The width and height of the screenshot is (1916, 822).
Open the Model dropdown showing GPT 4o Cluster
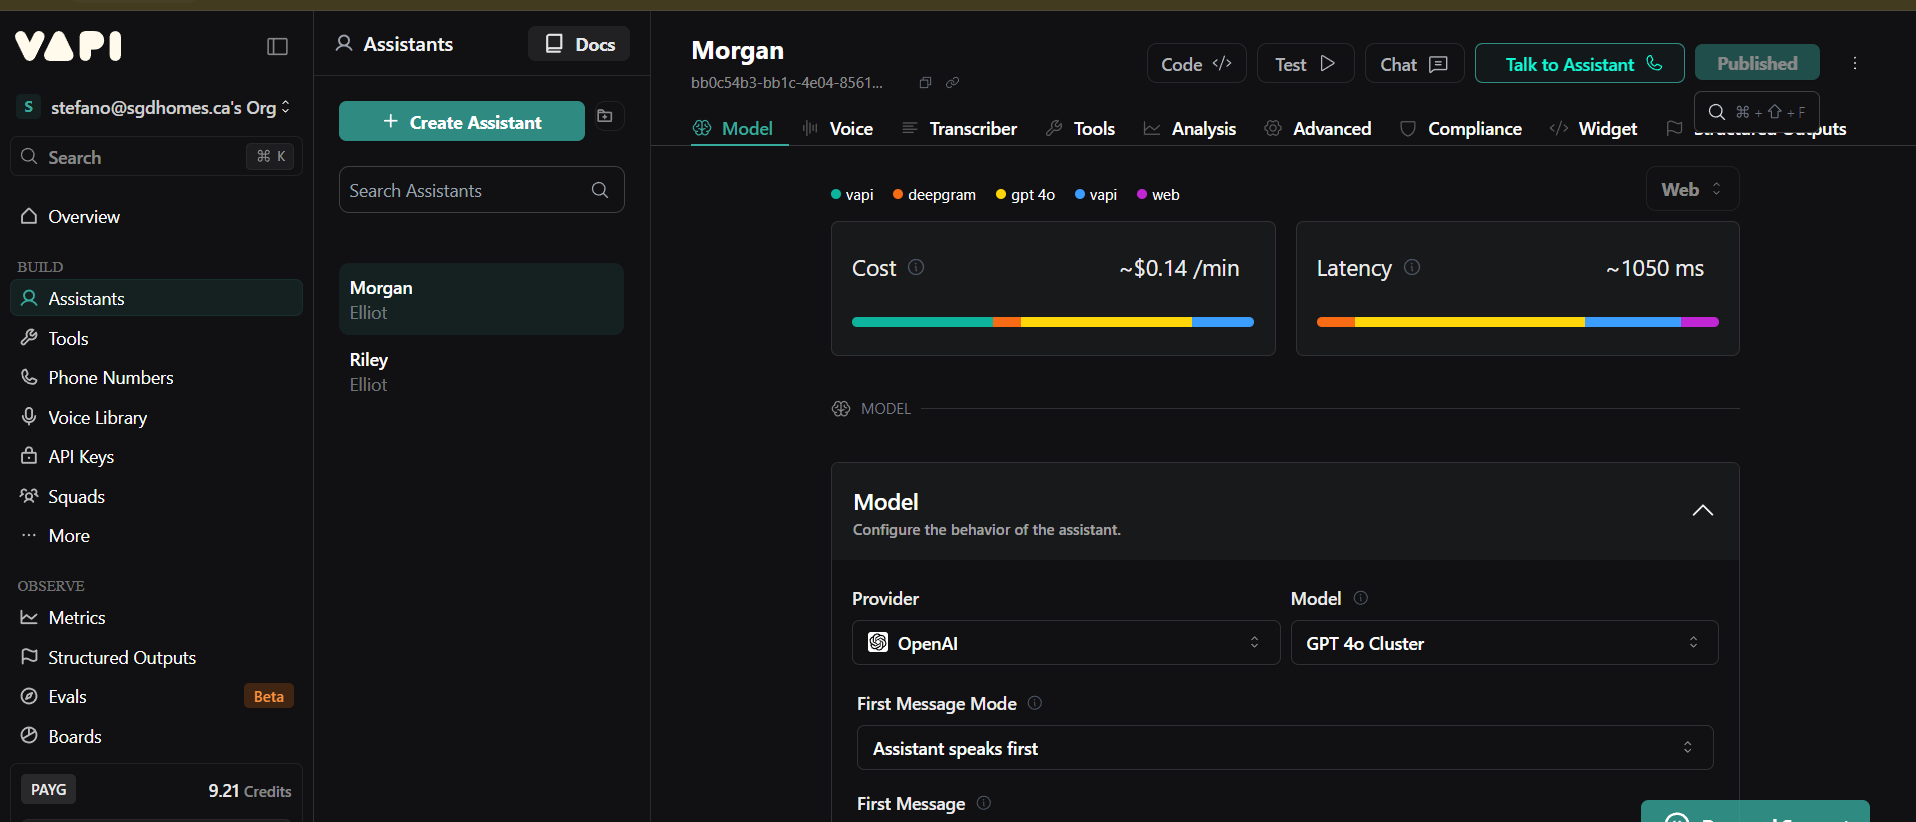[x=1504, y=643]
